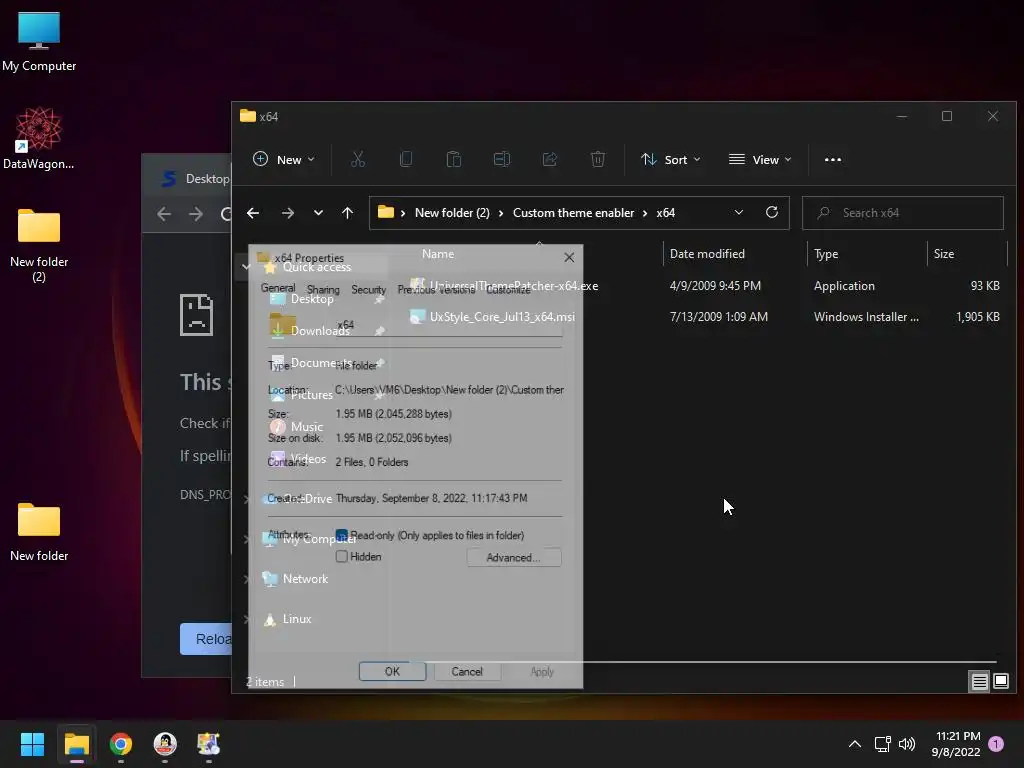Open the Sort dropdown menu
The width and height of the screenshot is (1024, 768).
click(671, 159)
